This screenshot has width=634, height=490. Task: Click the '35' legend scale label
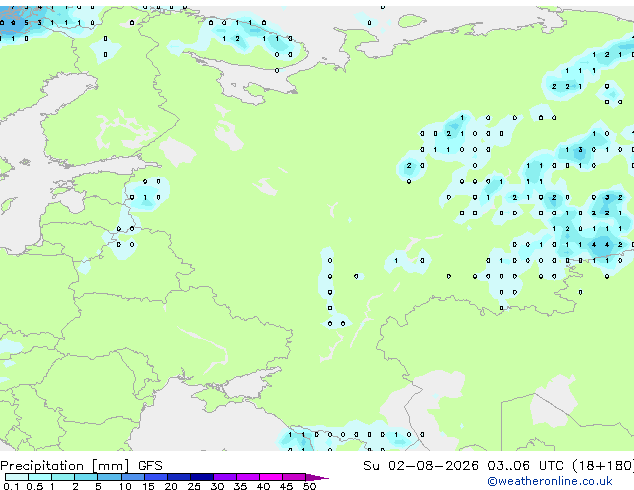click(240, 486)
